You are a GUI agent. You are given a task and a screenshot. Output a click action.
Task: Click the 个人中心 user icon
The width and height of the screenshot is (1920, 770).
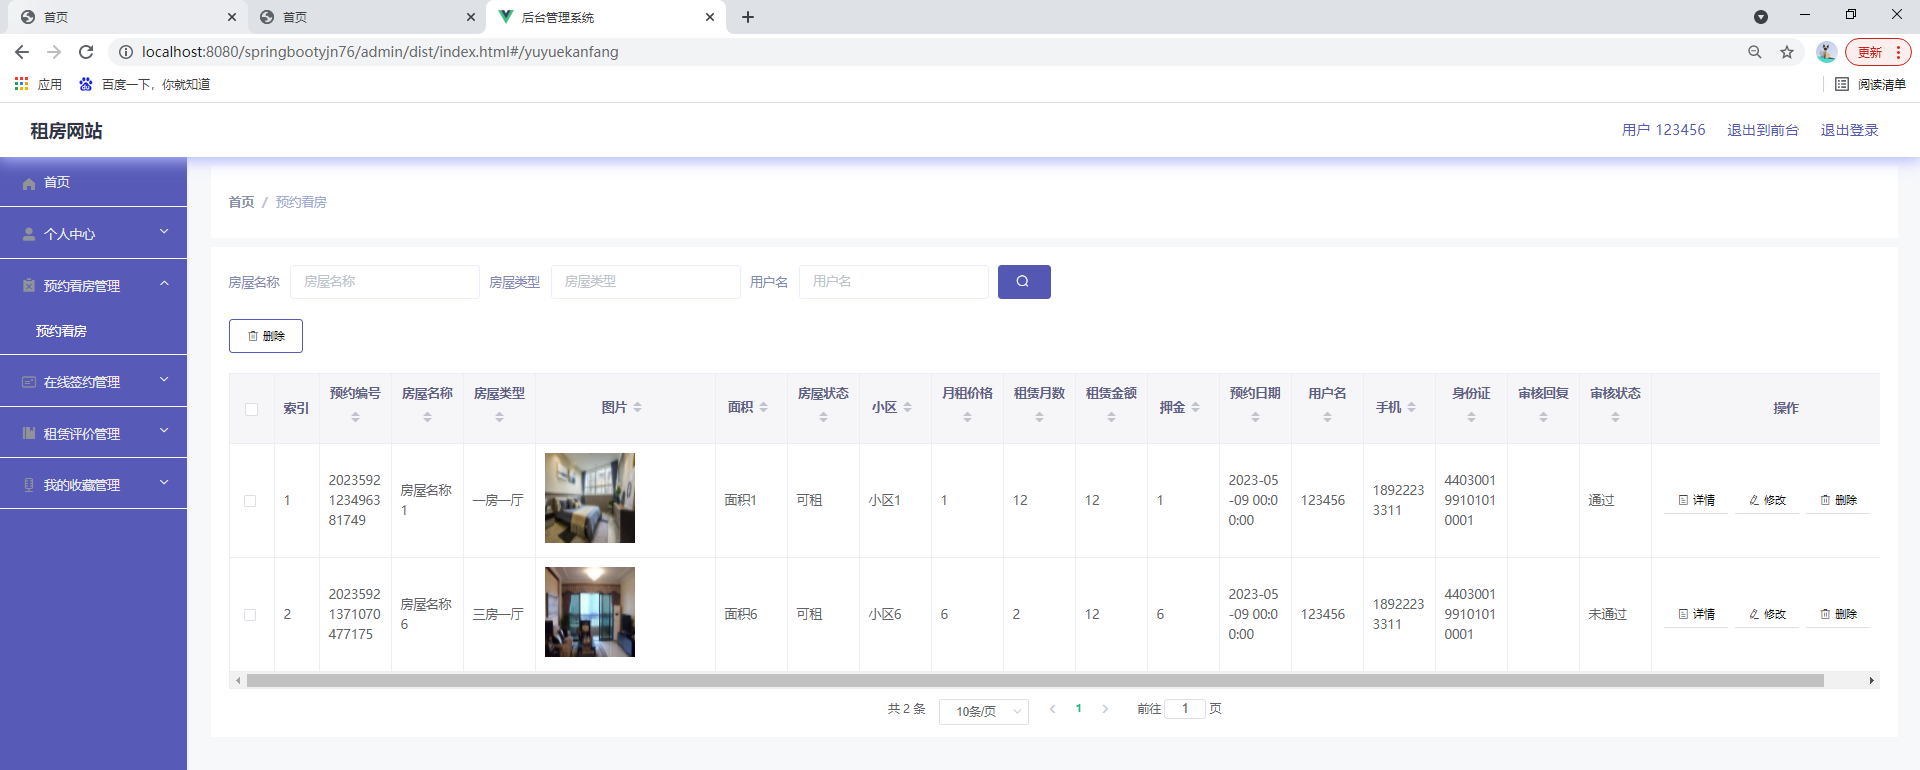pos(29,234)
